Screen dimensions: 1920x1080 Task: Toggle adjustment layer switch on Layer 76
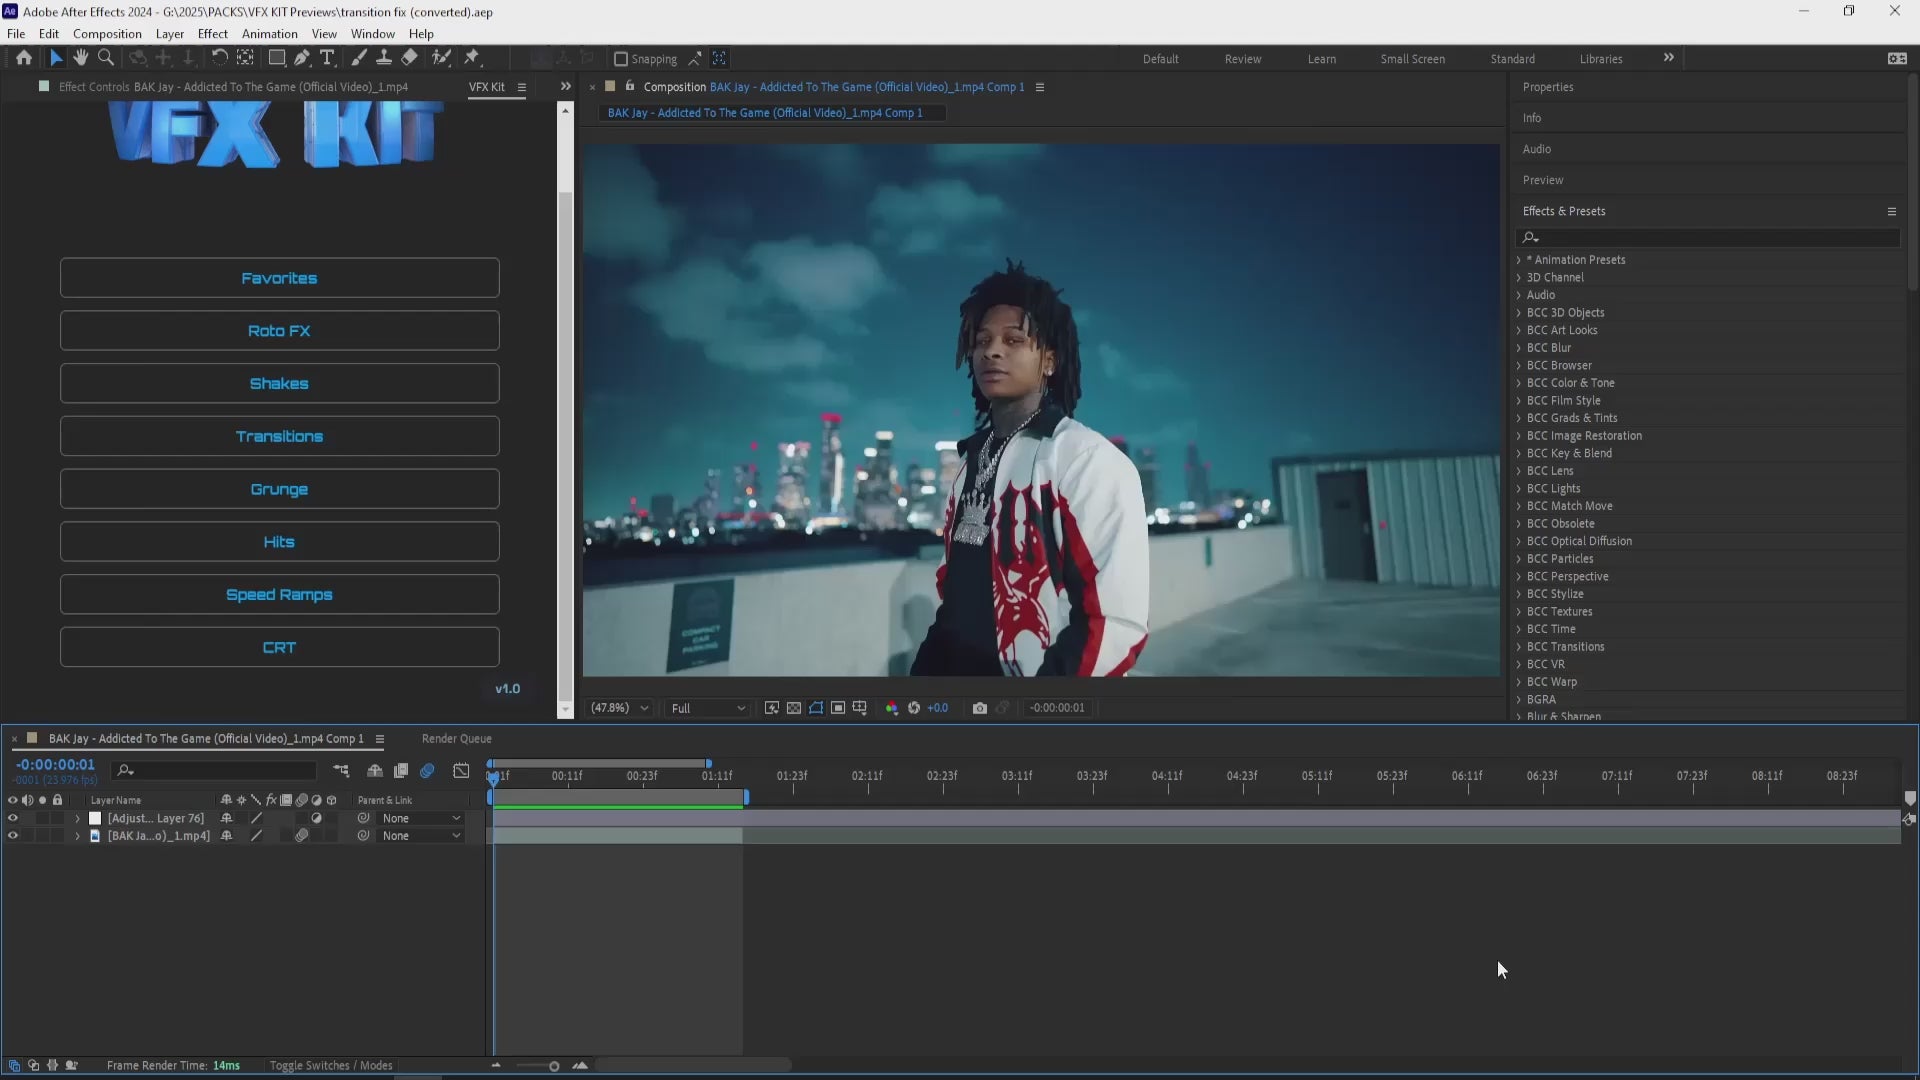(x=317, y=818)
